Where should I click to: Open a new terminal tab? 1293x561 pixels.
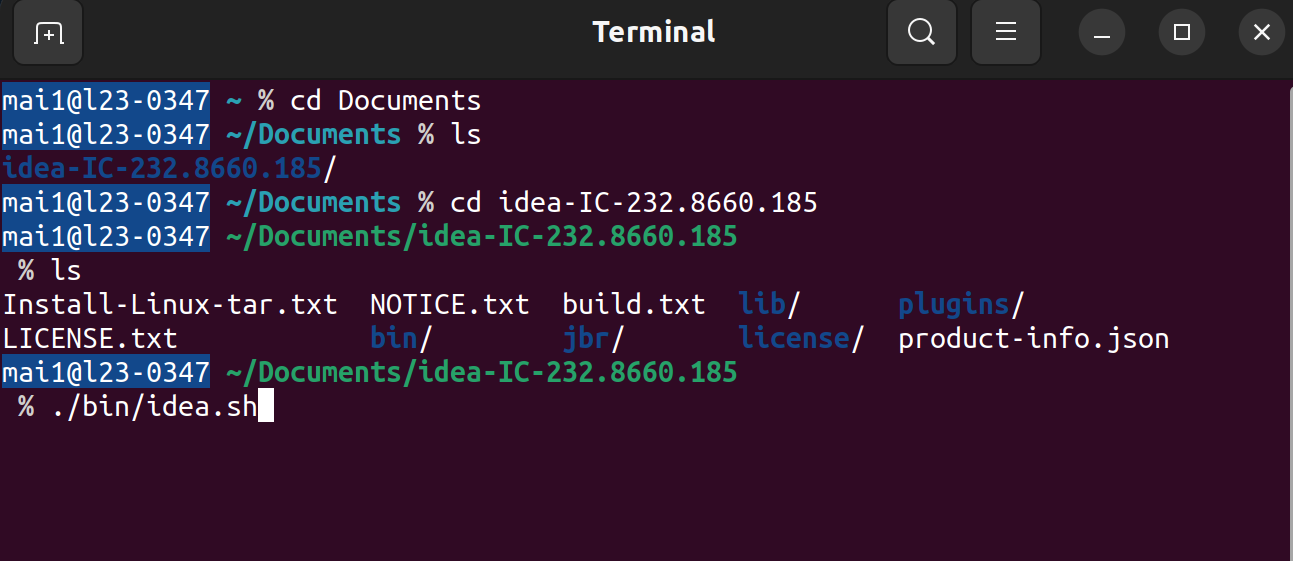(48, 33)
